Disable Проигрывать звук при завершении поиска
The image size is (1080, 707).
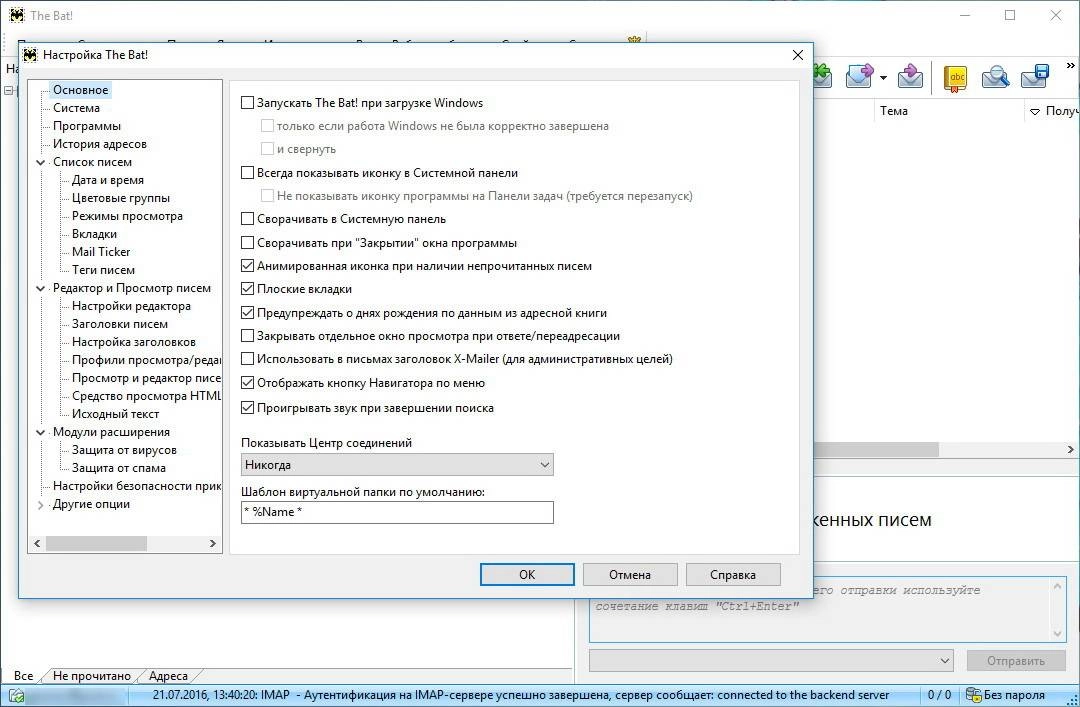click(247, 408)
